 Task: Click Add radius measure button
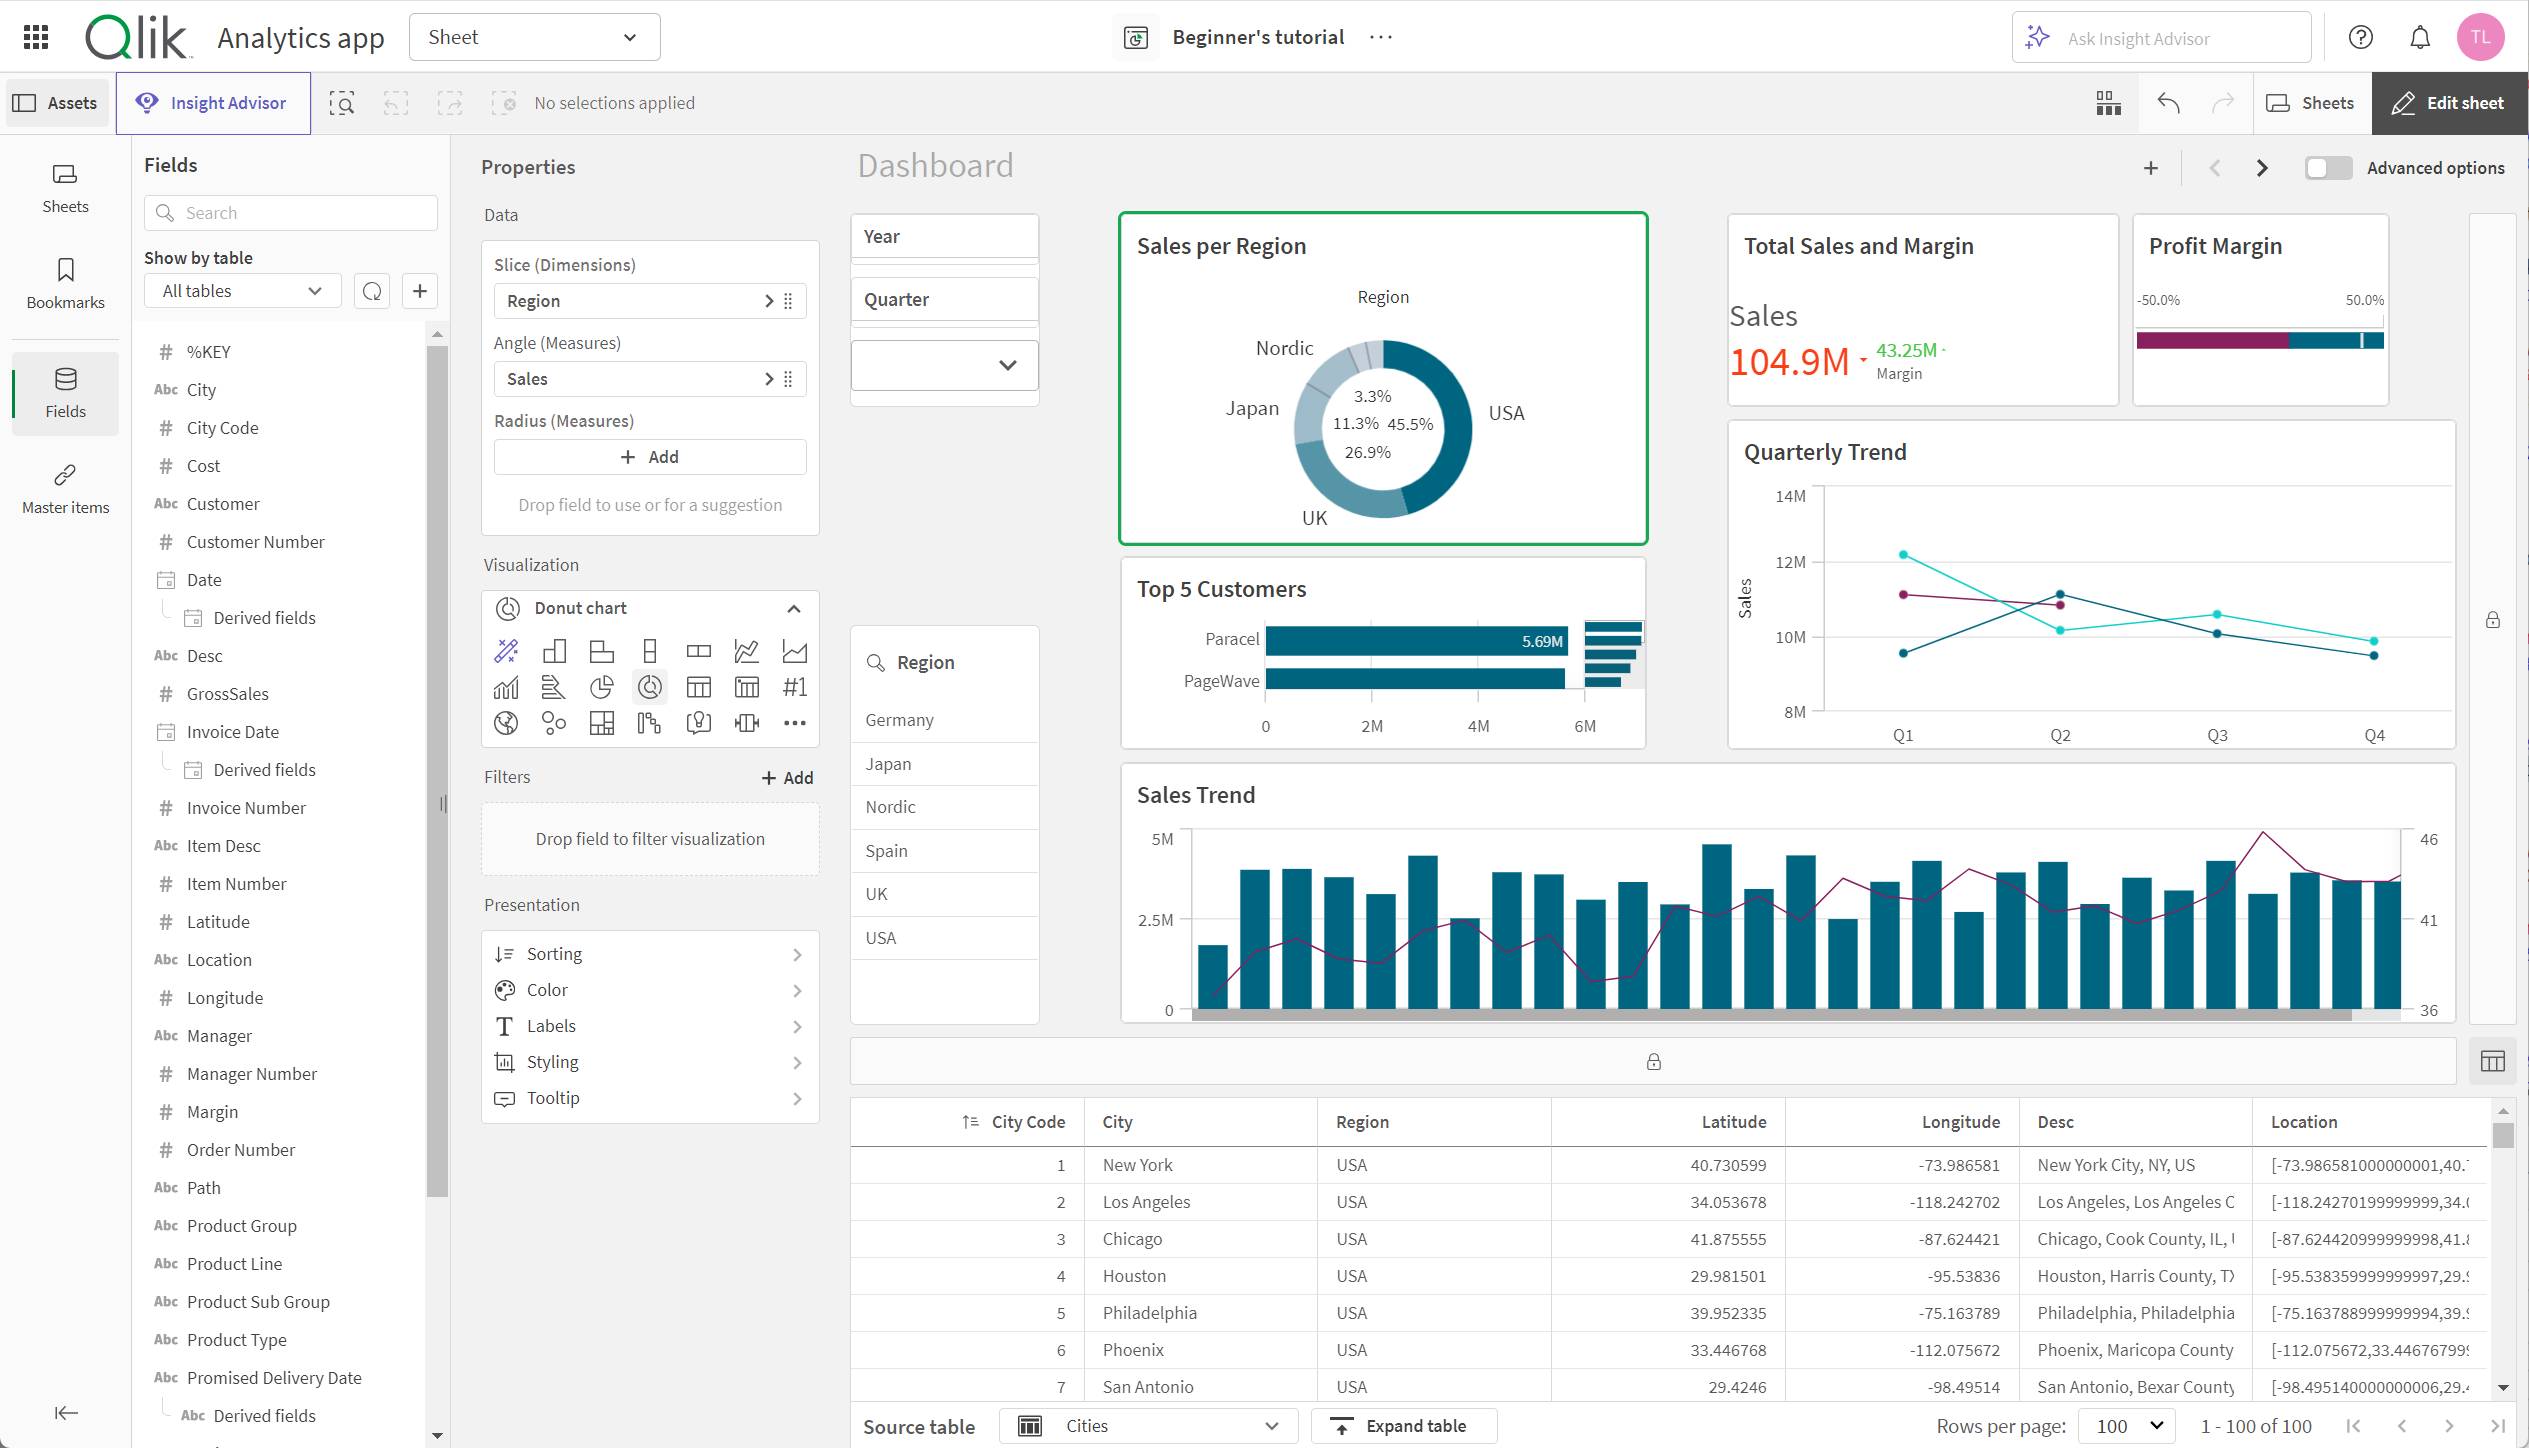point(650,455)
